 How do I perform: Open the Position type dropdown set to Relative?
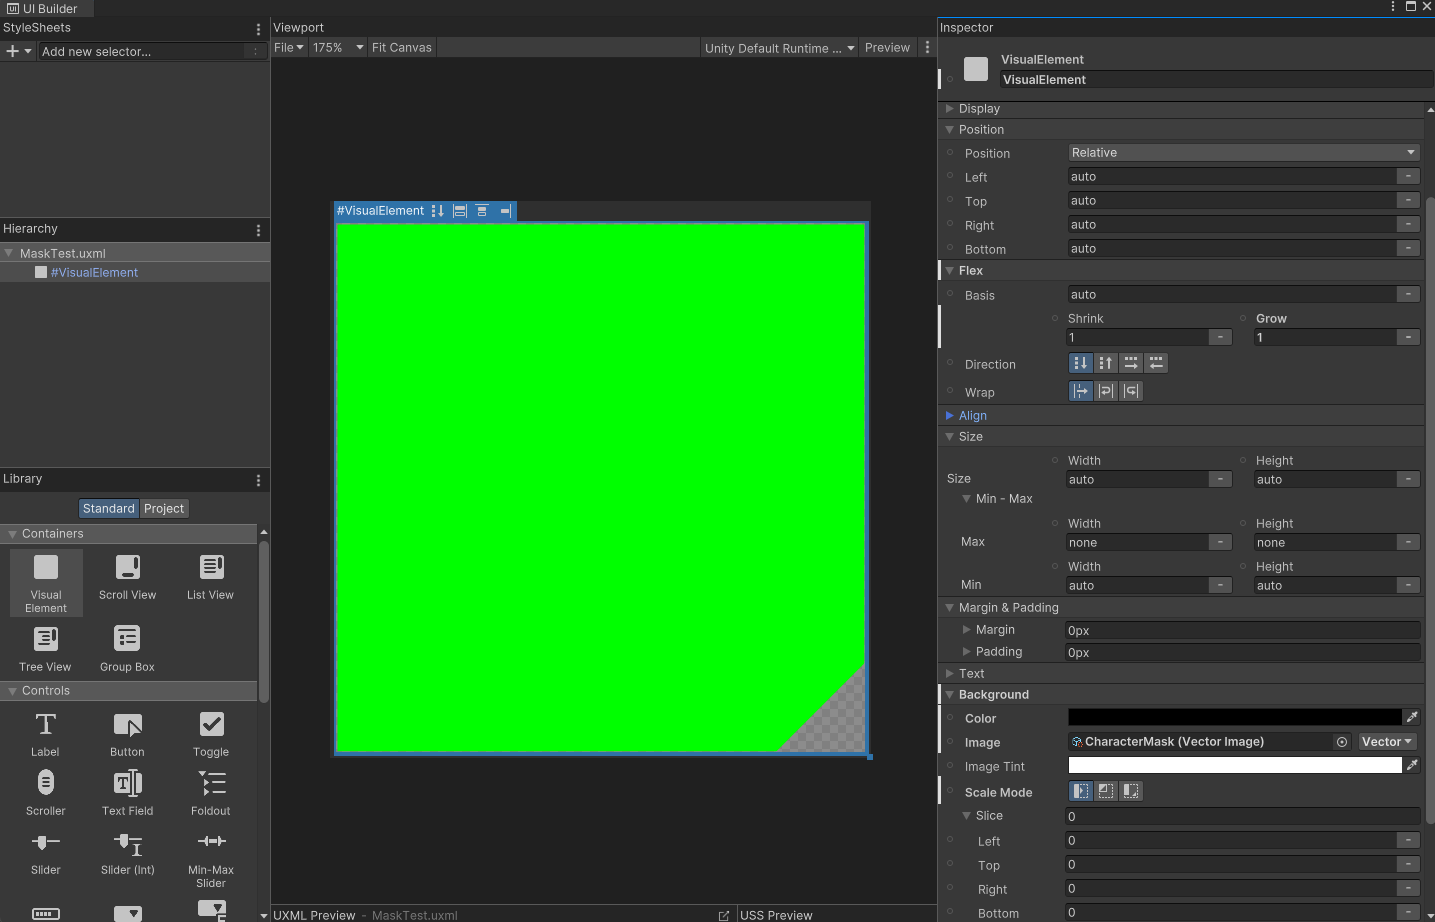coord(1243,153)
